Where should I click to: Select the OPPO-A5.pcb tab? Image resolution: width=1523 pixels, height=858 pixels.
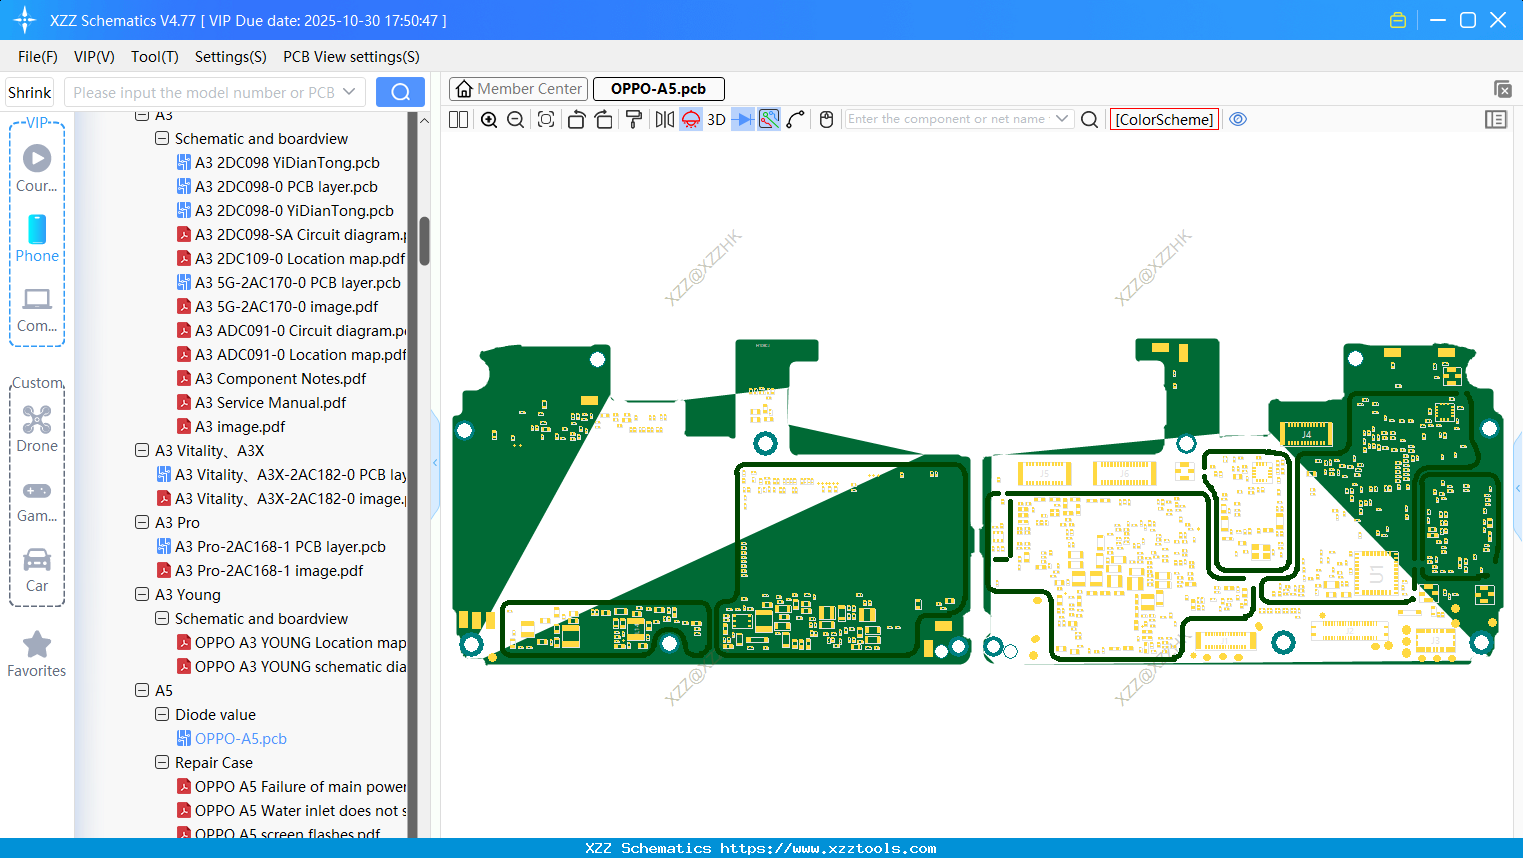pyautogui.click(x=658, y=89)
